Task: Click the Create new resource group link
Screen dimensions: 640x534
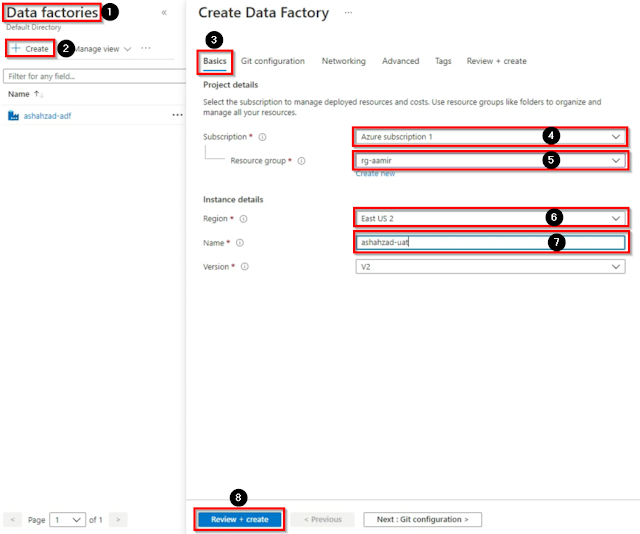Action: tap(376, 174)
